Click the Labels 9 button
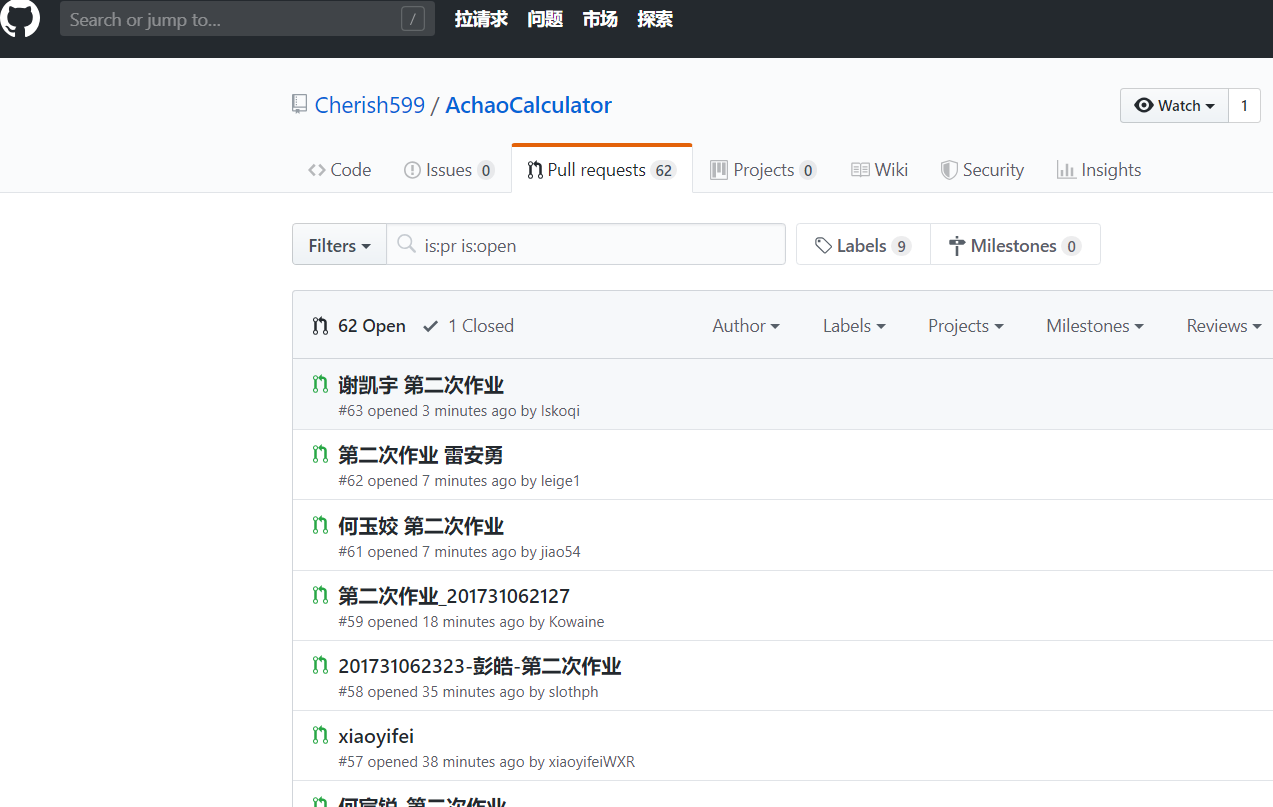The image size is (1273, 807). point(863,245)
